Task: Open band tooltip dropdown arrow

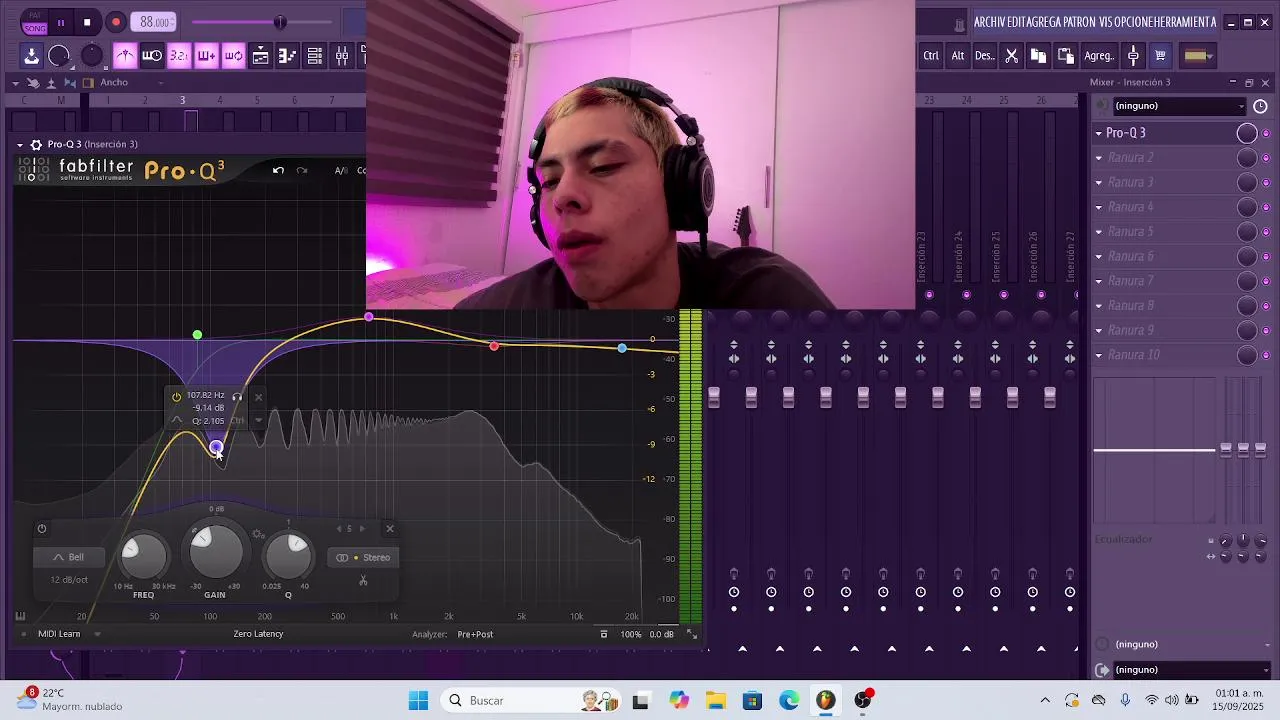Action: tap(258, 420)
